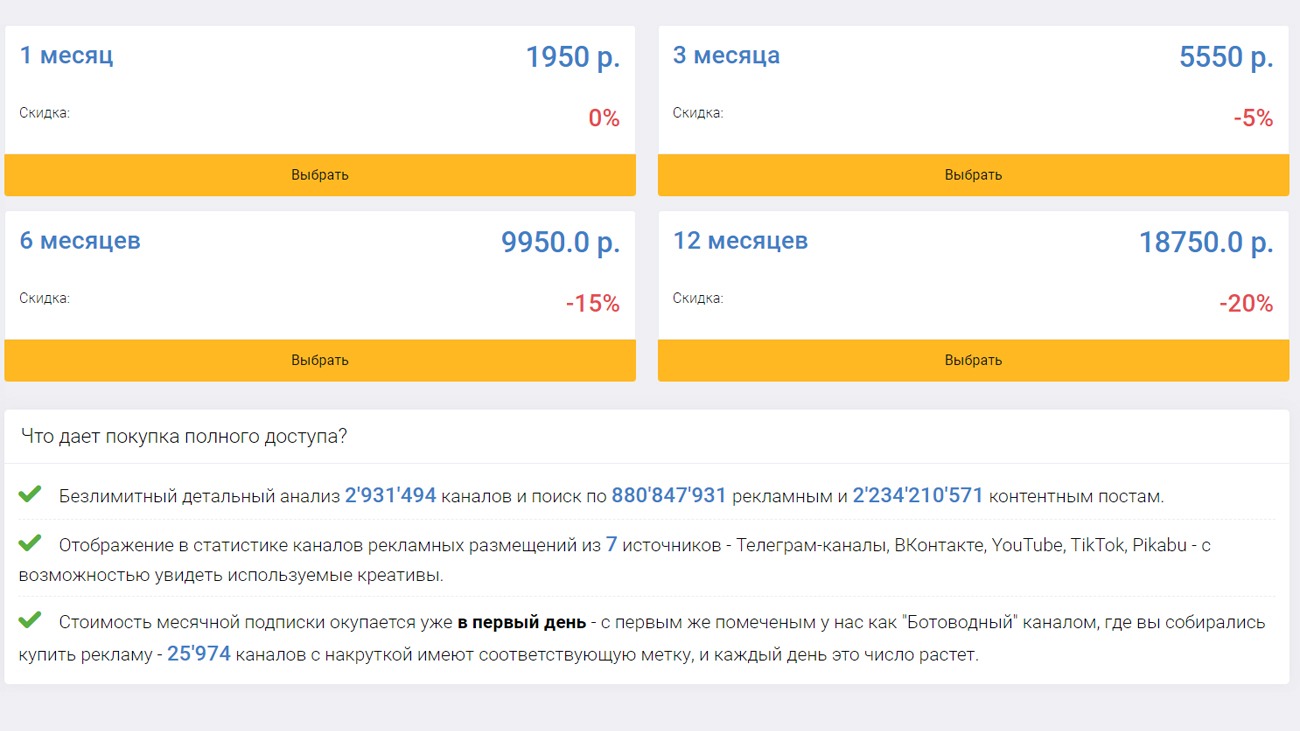Viewport: 1300px width, 731px height.
Task: Click the '1 месяц' plan title
Action: click(67, 55)
